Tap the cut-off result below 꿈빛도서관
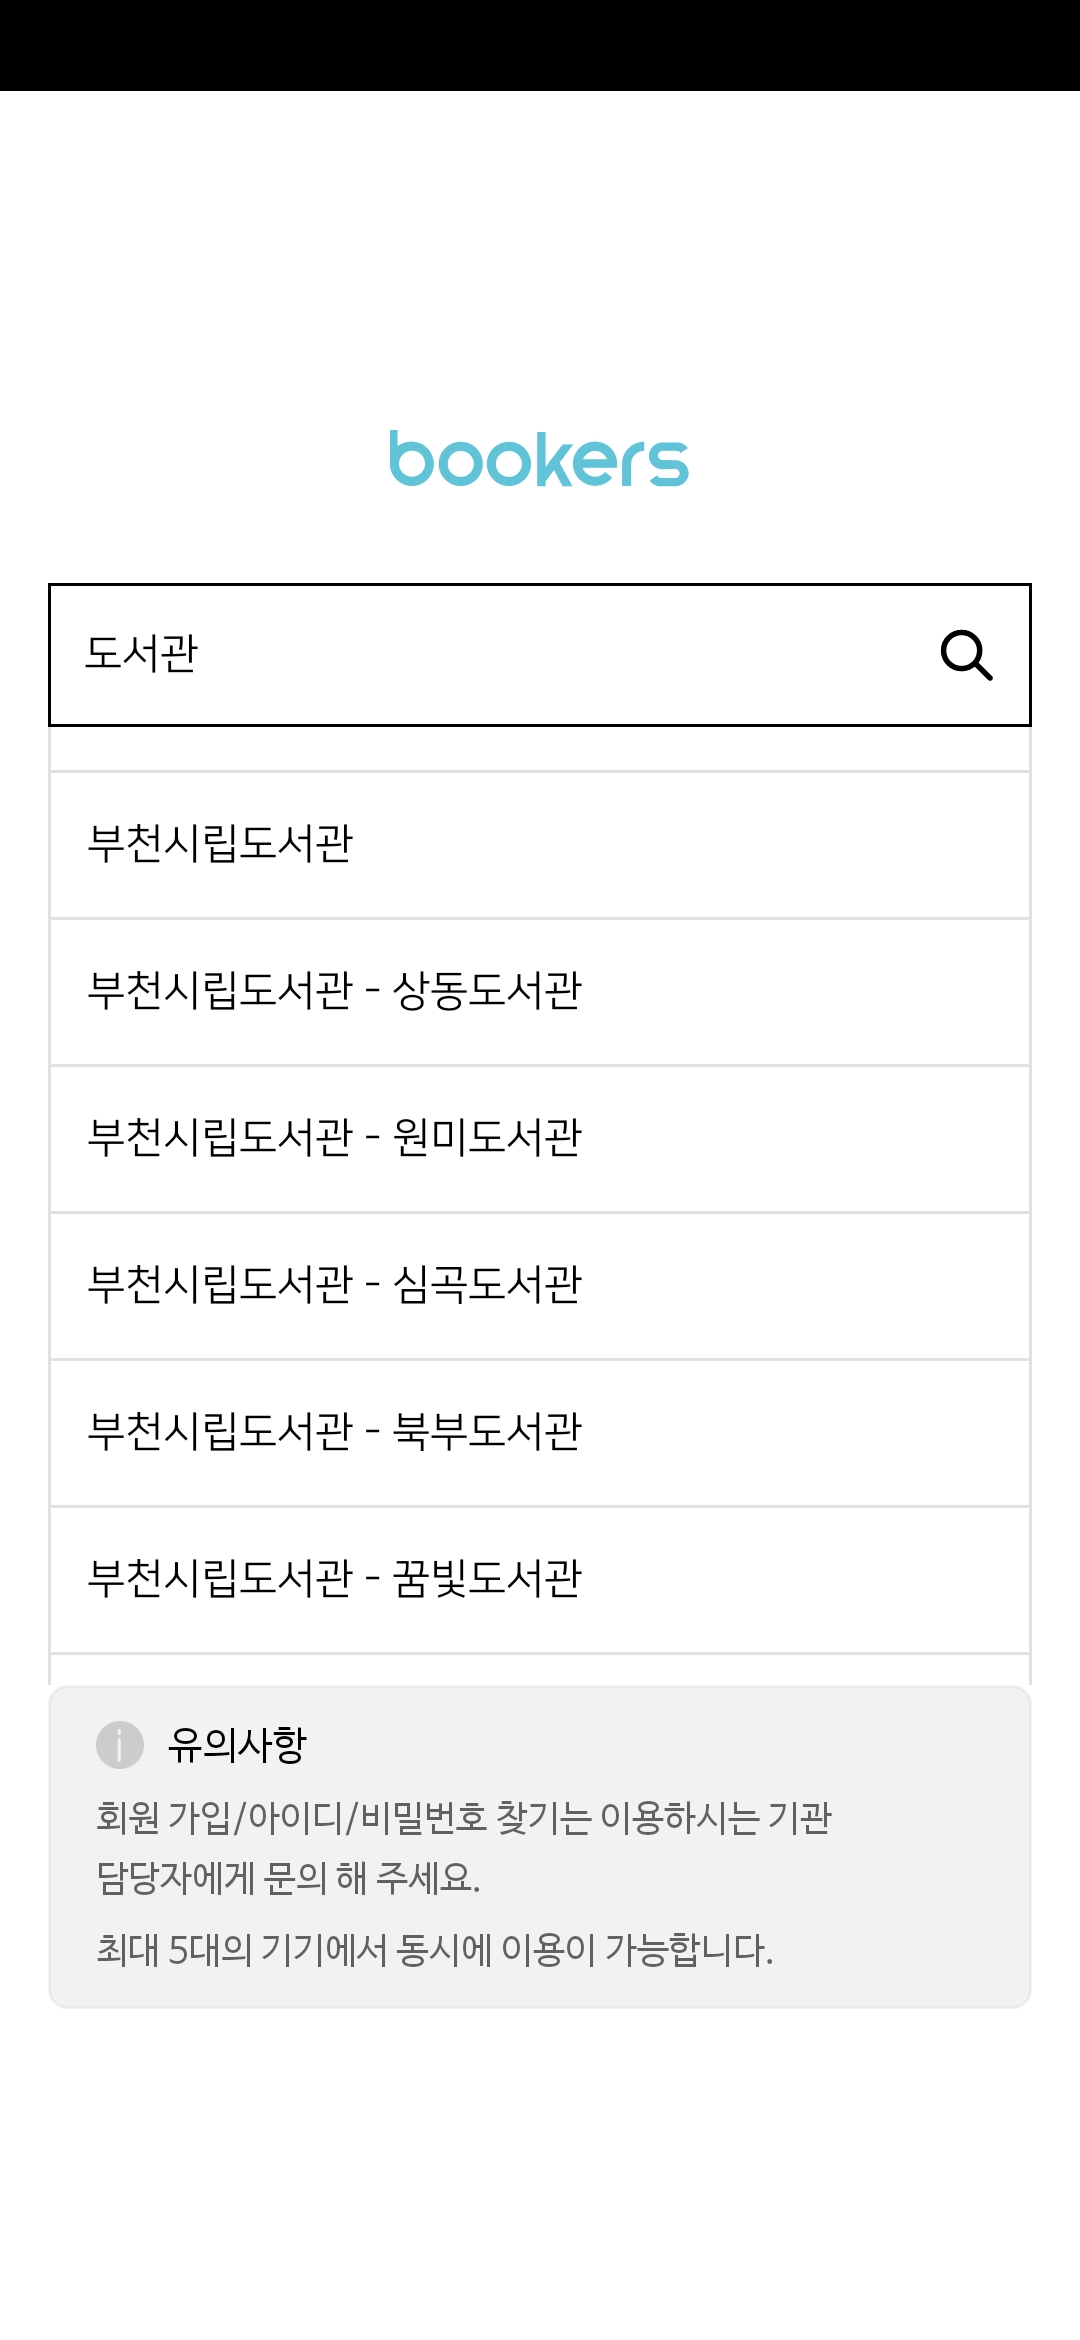The height and width of the screenshot is (2340, 1080). click(540, 1669)
